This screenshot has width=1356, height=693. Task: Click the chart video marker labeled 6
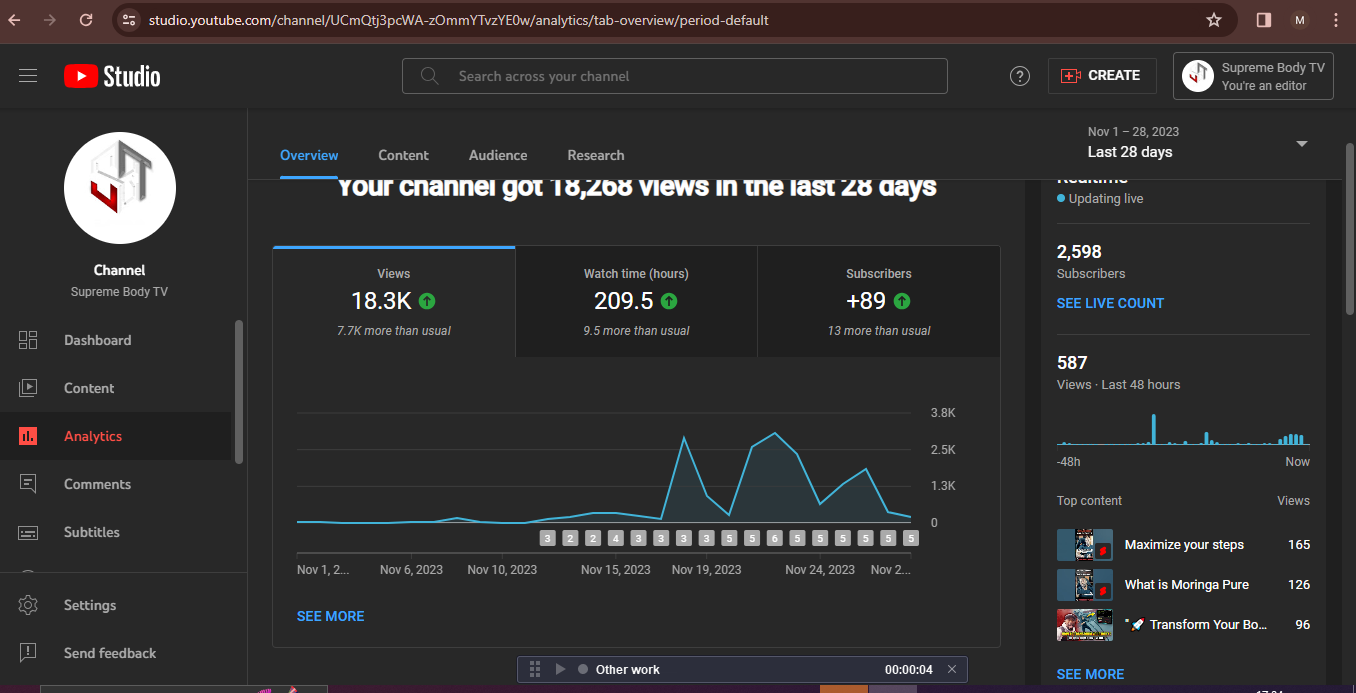774,538
